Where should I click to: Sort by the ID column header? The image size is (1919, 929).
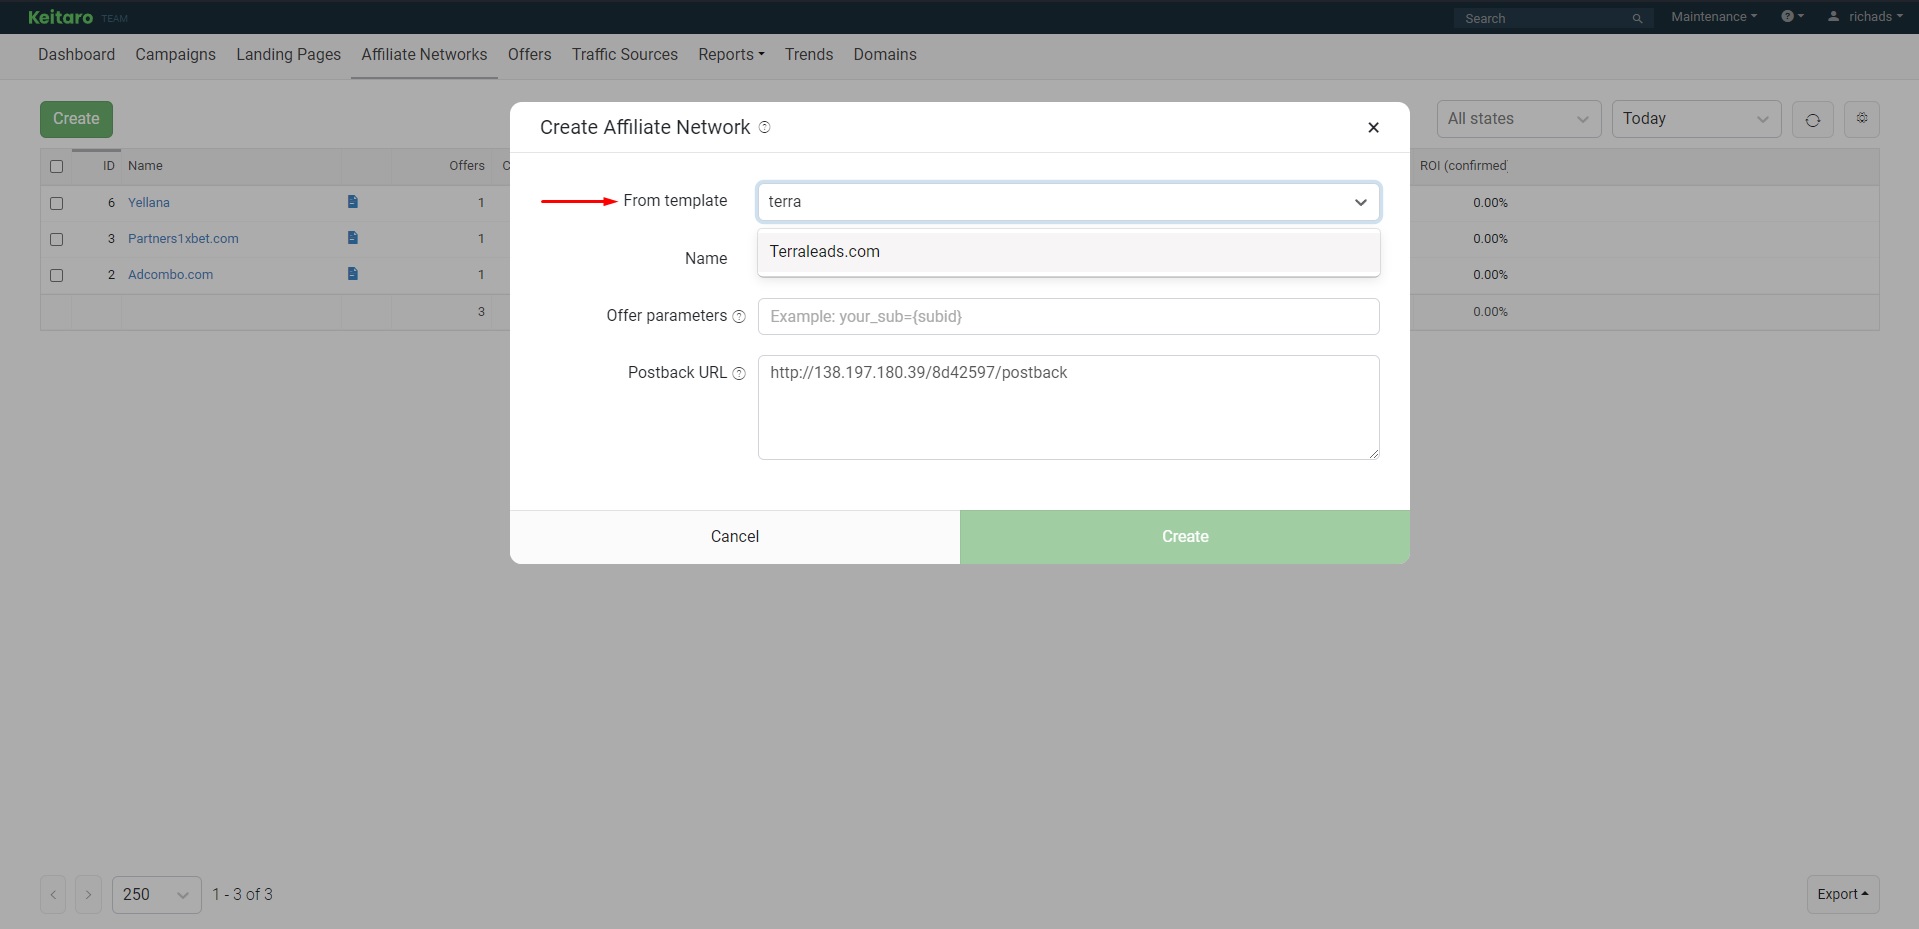pos(109,166)
